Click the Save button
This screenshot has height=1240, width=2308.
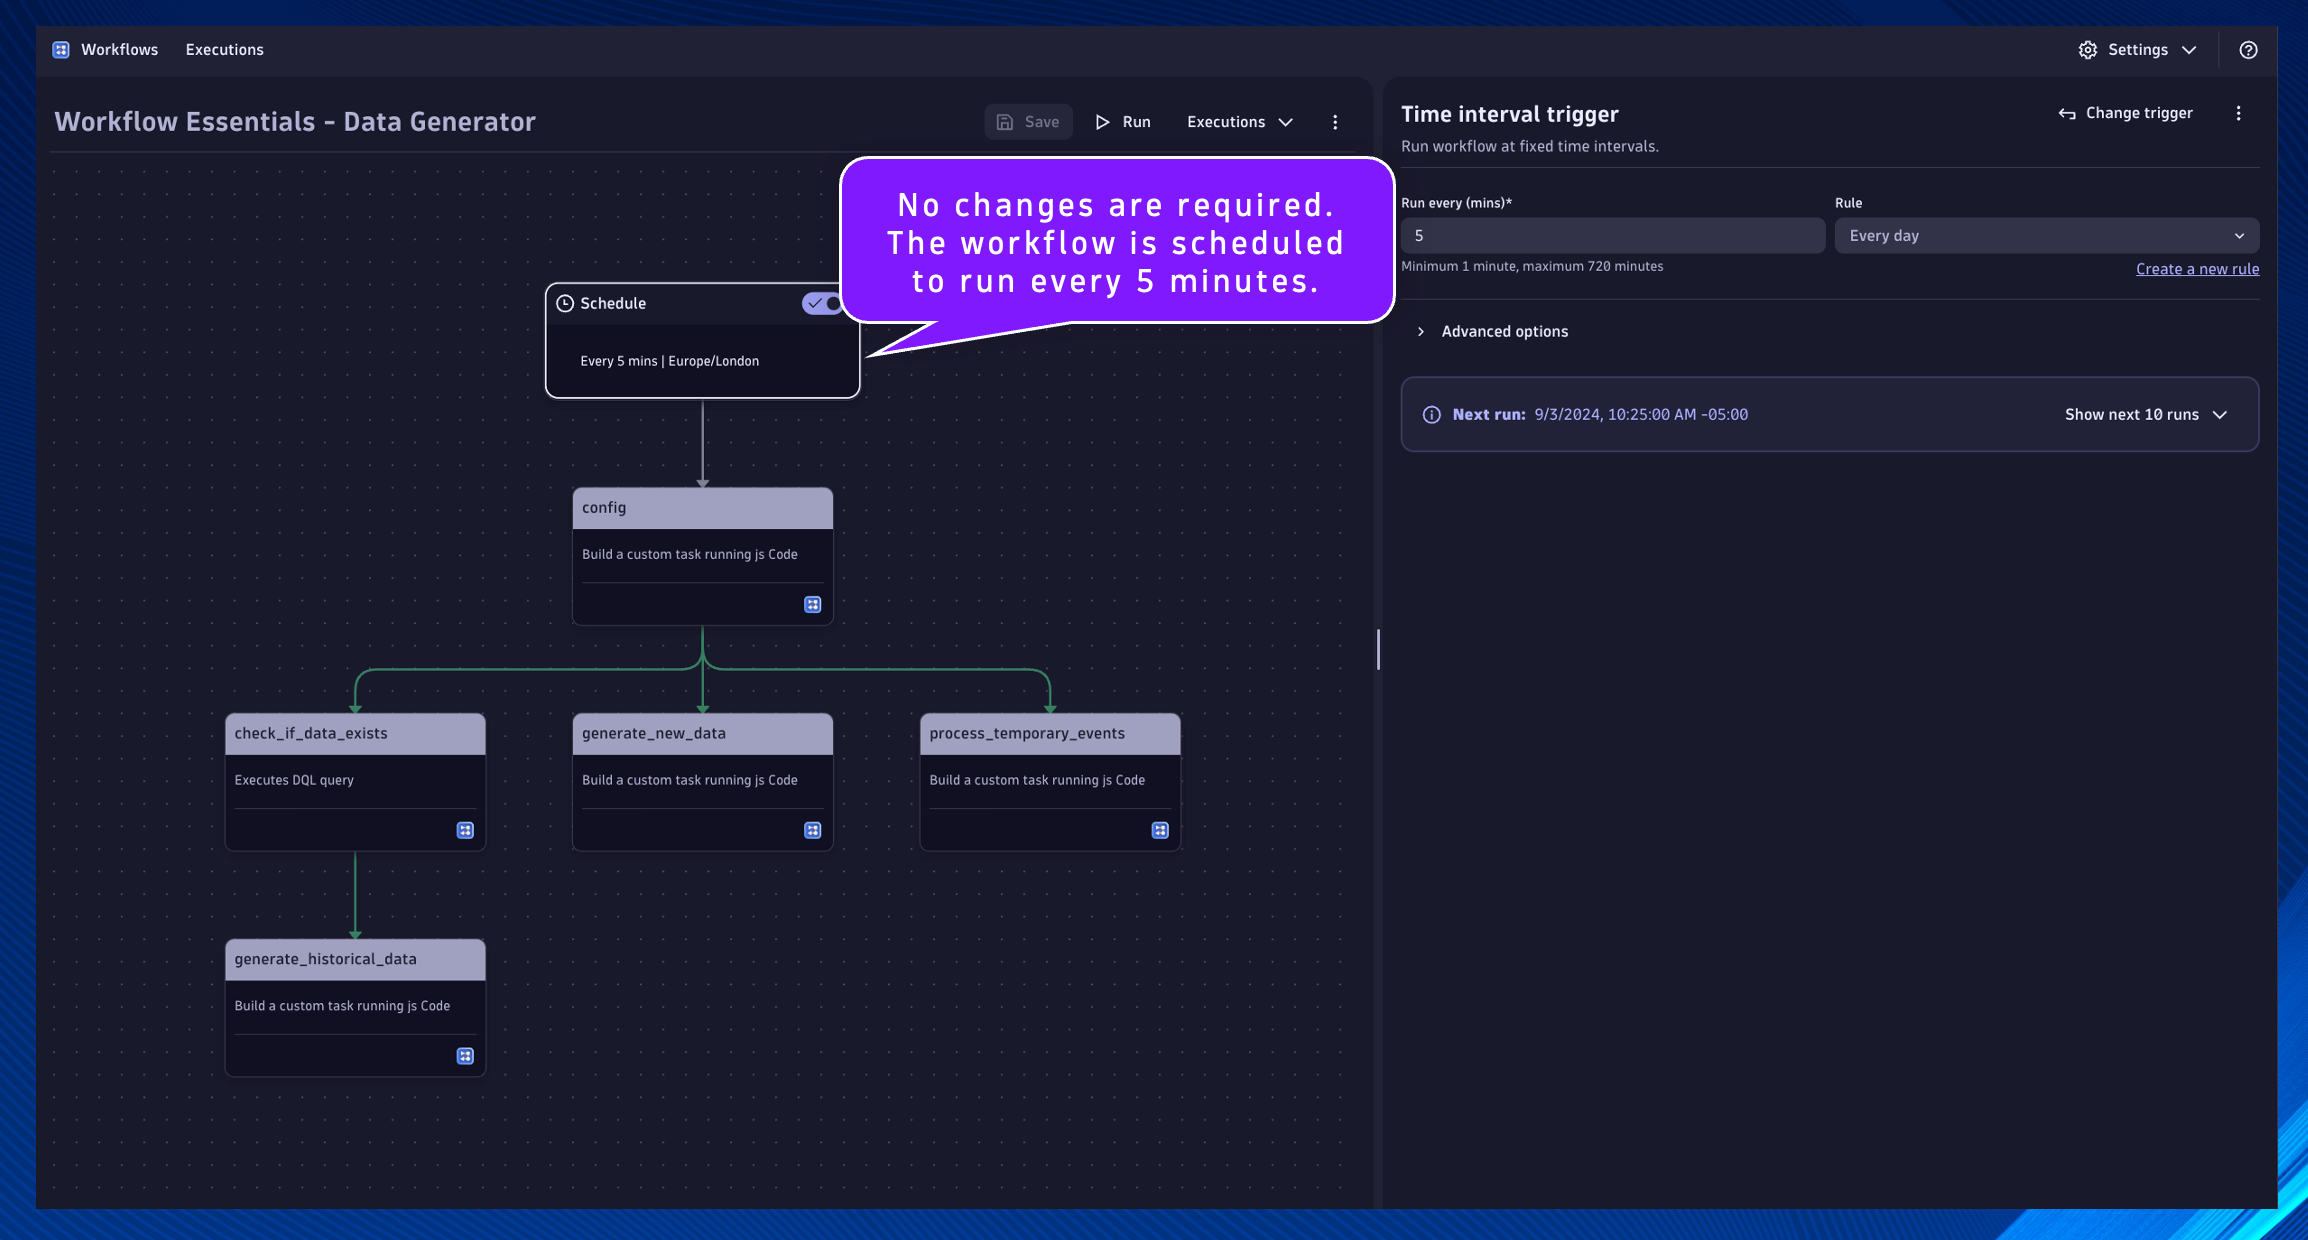click(1028, 122)
